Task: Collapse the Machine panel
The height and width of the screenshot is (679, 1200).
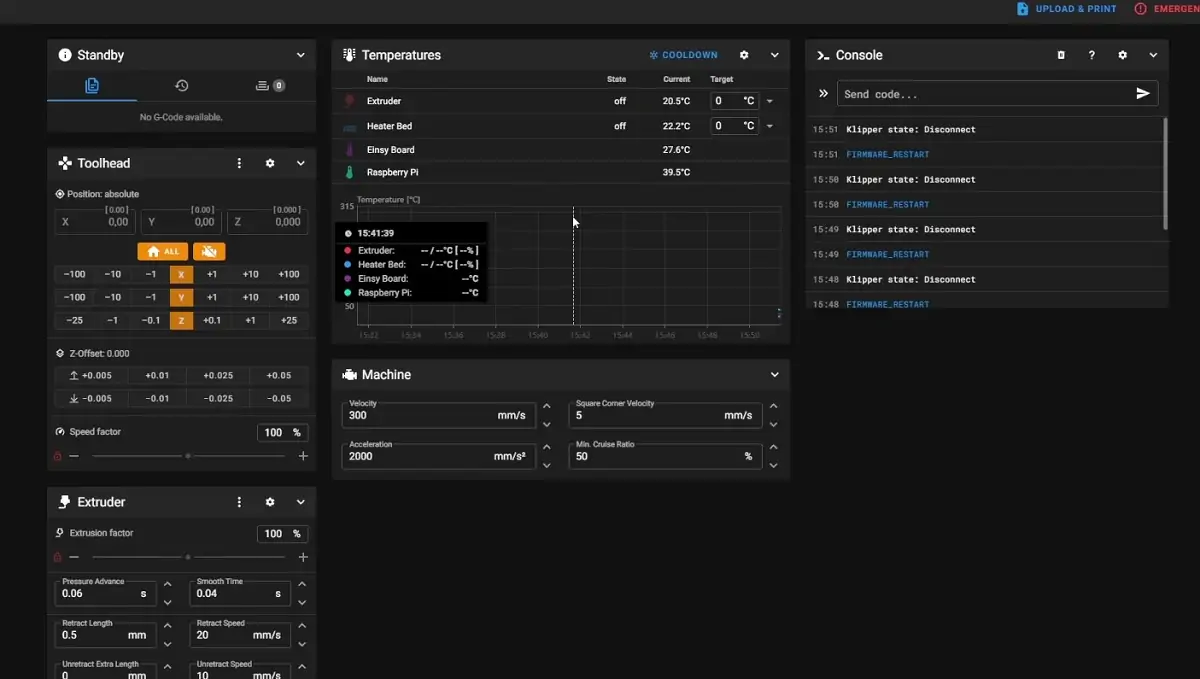Action: 775,375
